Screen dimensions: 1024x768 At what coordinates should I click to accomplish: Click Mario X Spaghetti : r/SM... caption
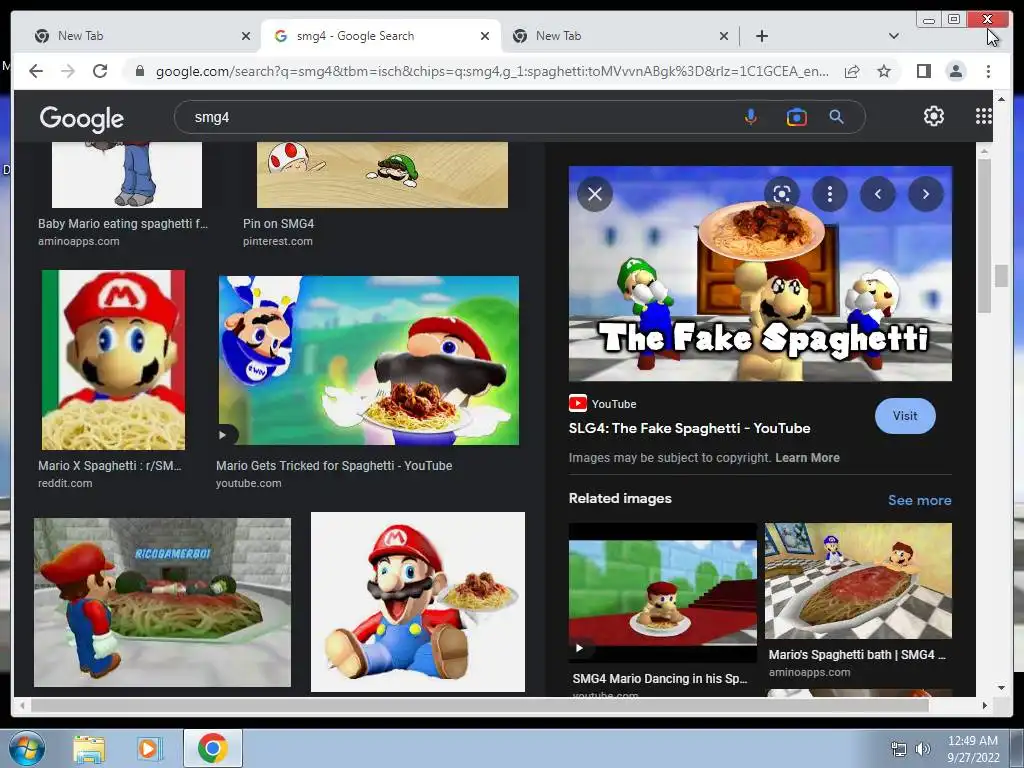coord(110,466)
